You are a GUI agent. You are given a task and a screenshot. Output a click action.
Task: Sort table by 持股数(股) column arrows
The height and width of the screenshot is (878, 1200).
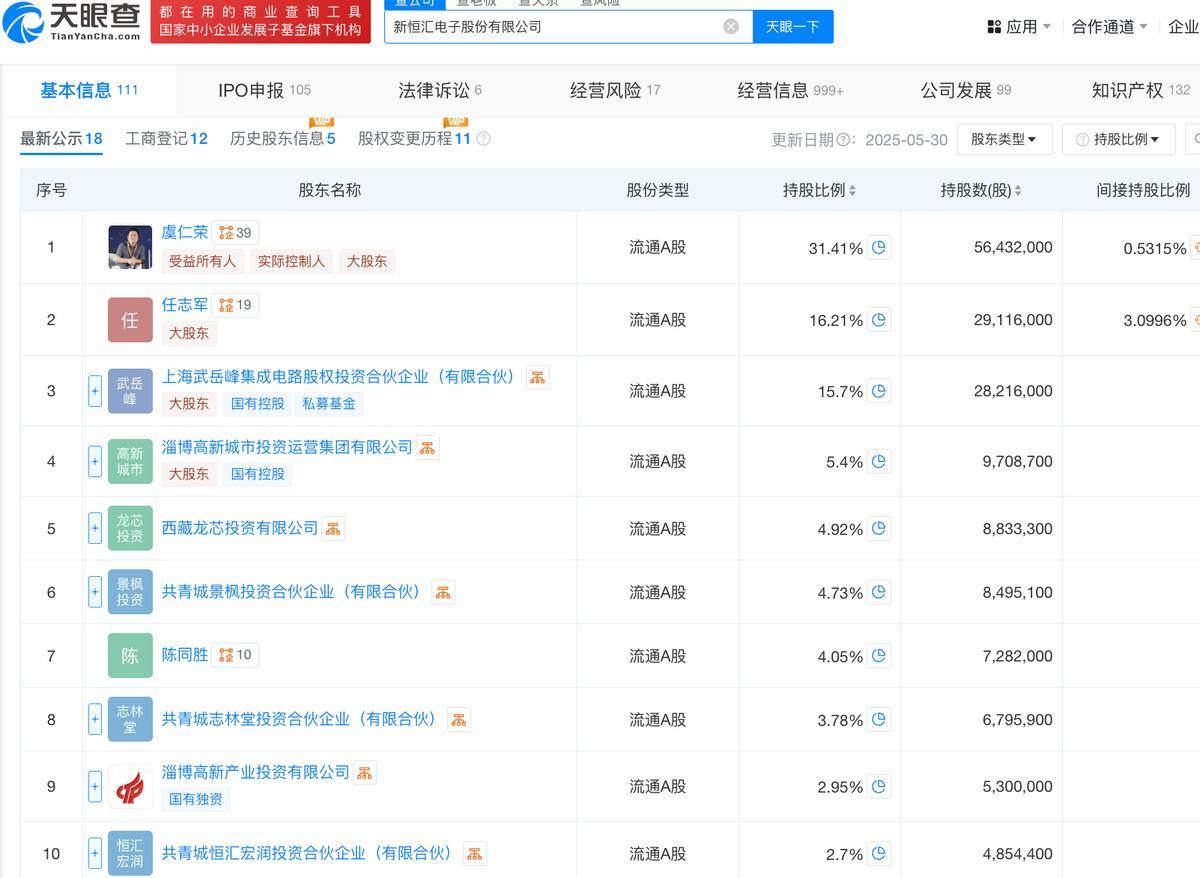point(1018,191)
